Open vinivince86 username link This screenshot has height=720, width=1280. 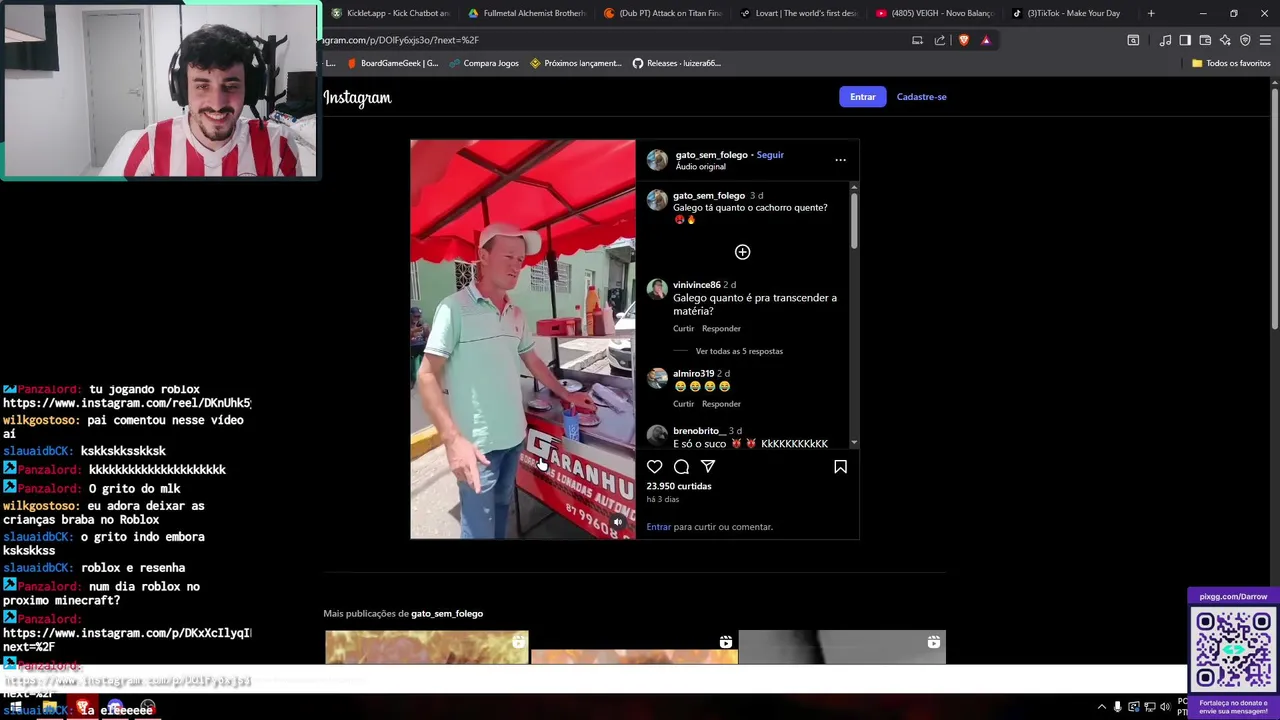(x=696, y=285)
